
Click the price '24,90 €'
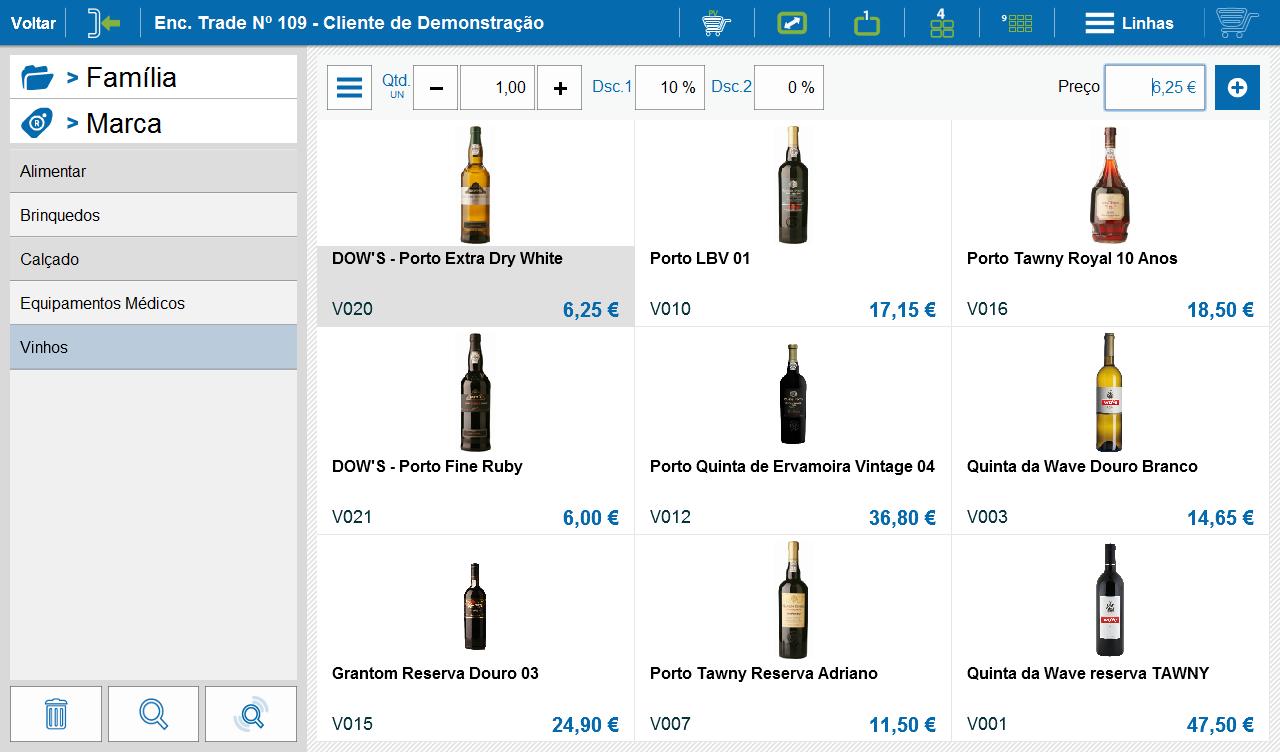pyautogui.click(x=585, y=725)
